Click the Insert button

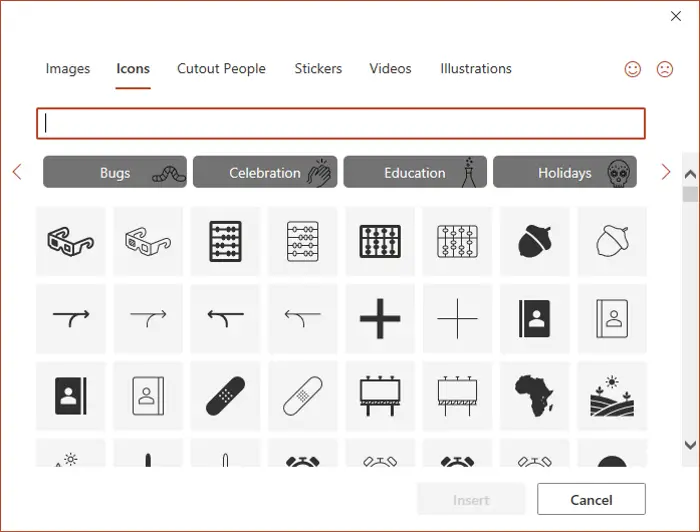pyautogui.click(x=471, y=499)
